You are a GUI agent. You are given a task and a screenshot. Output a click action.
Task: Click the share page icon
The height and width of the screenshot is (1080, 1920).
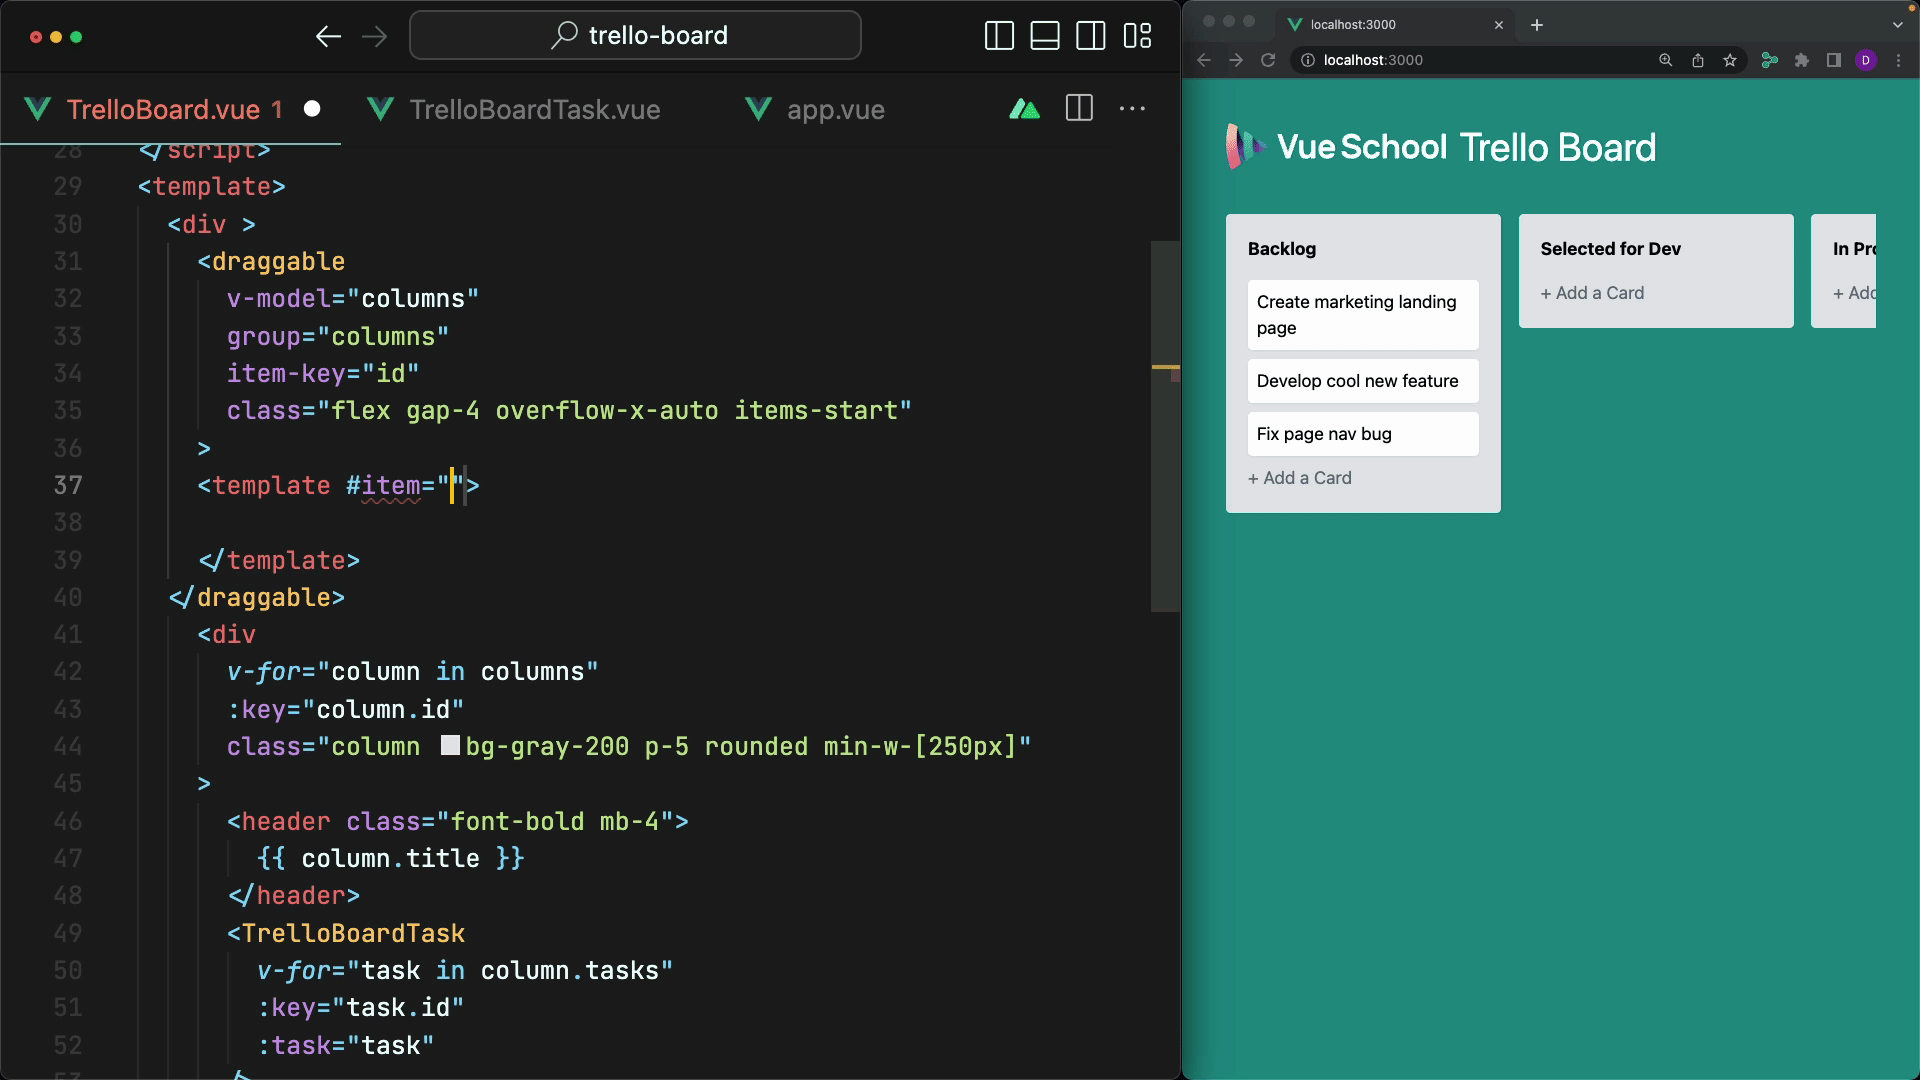pyautogui.click(x=1698, y=60)
